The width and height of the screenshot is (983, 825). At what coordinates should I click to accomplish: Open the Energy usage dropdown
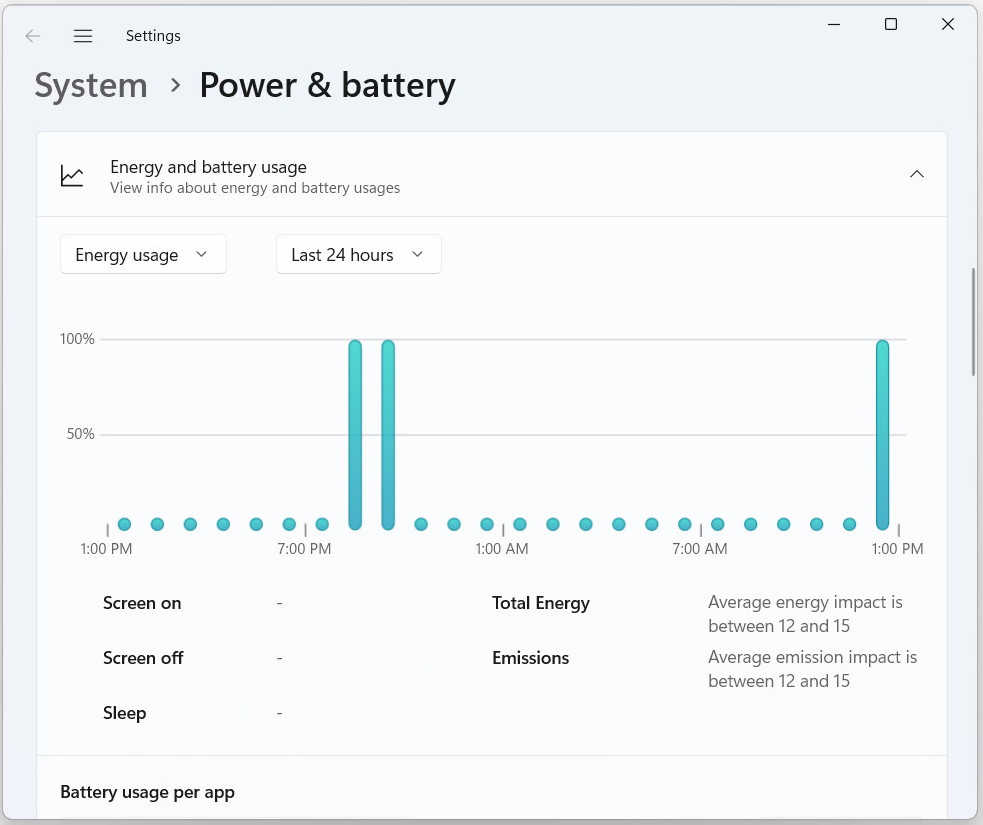[143, 255]
